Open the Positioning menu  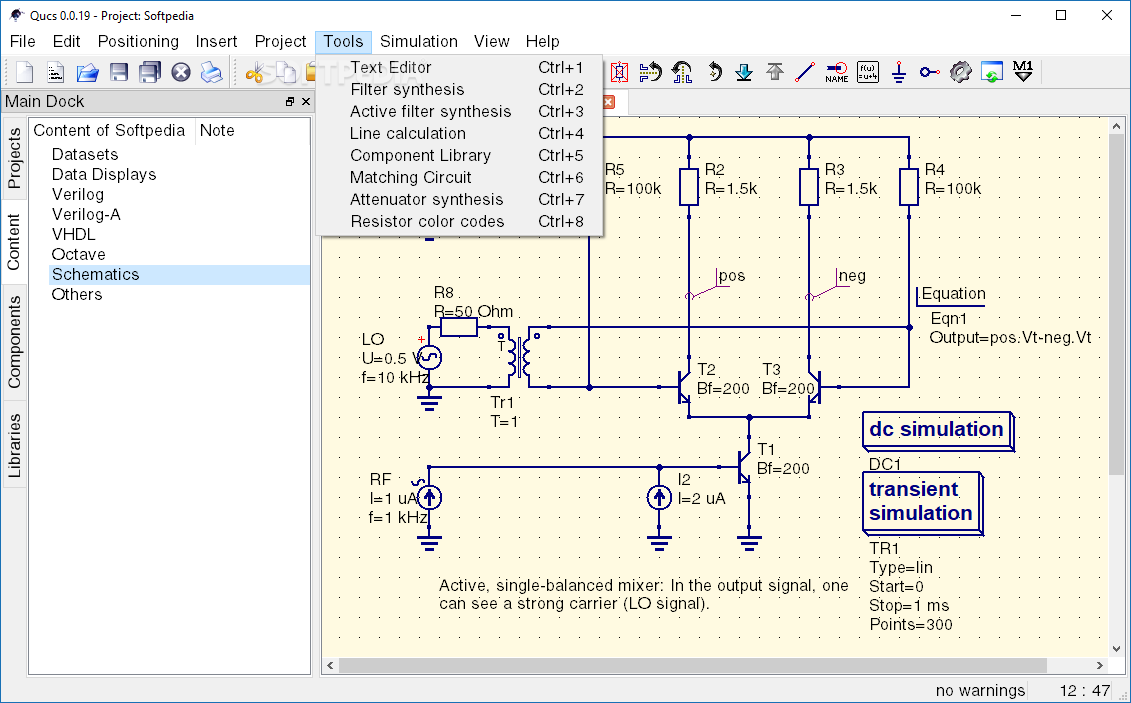click(x=138, y=41)
